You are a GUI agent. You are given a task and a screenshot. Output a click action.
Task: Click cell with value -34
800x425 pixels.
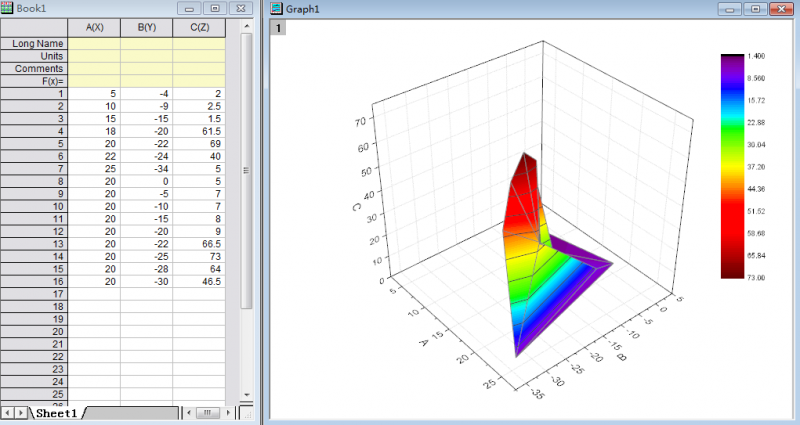147,169
